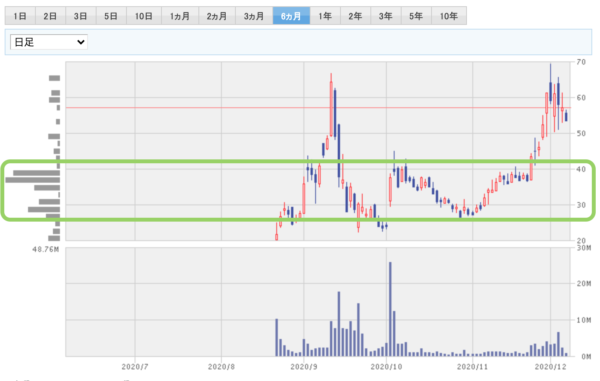Choose the 10年 chart period
Screen dimensions: 600x381
click(449, 16)
